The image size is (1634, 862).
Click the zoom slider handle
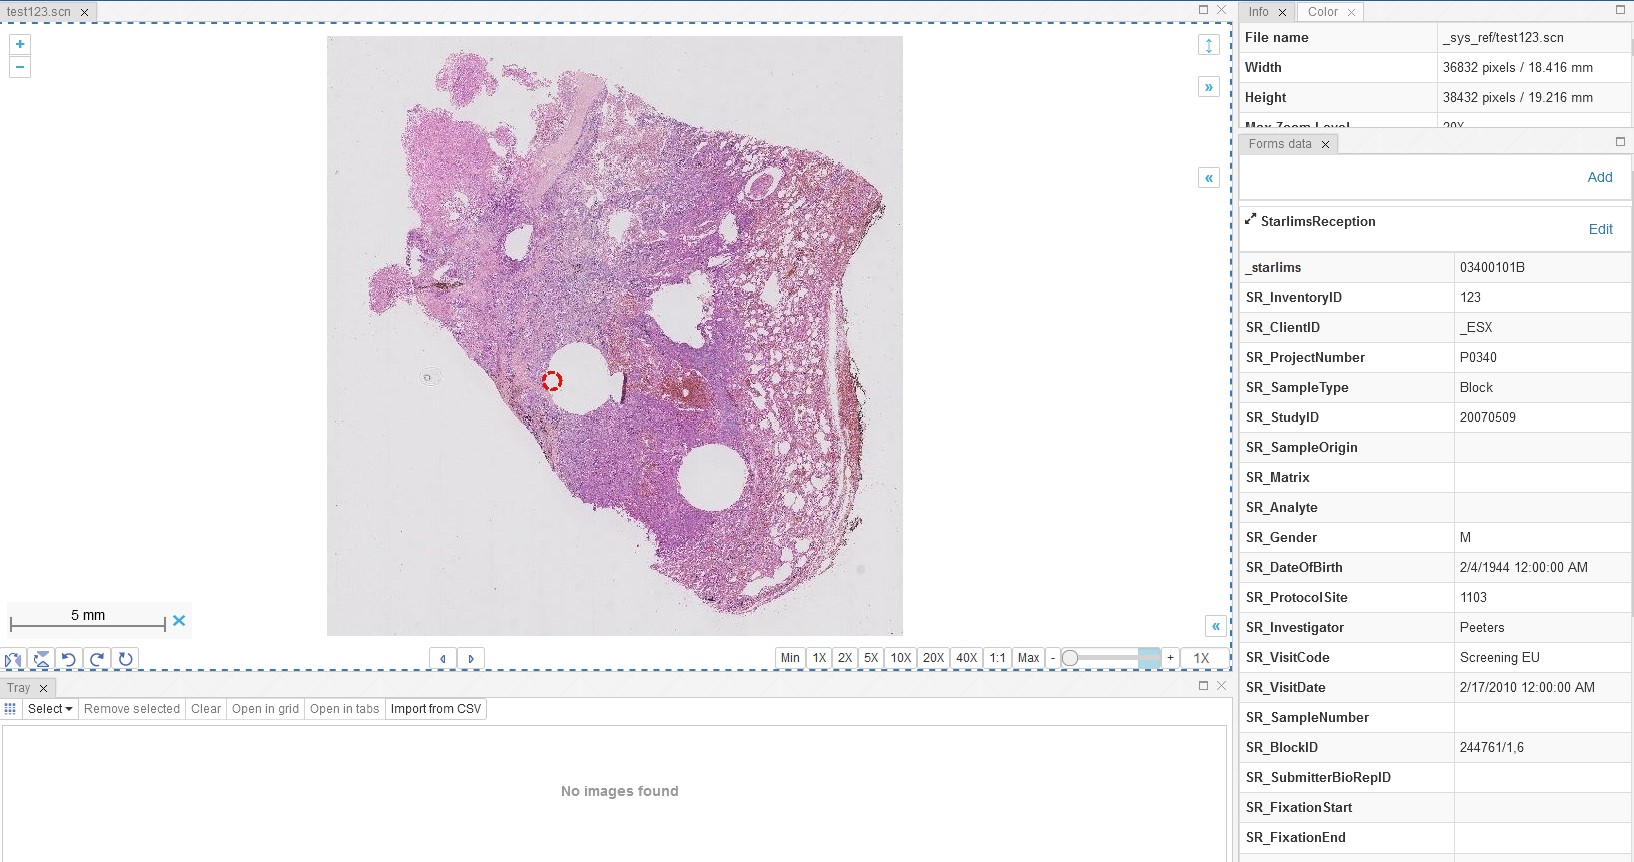click(1070, 658)
